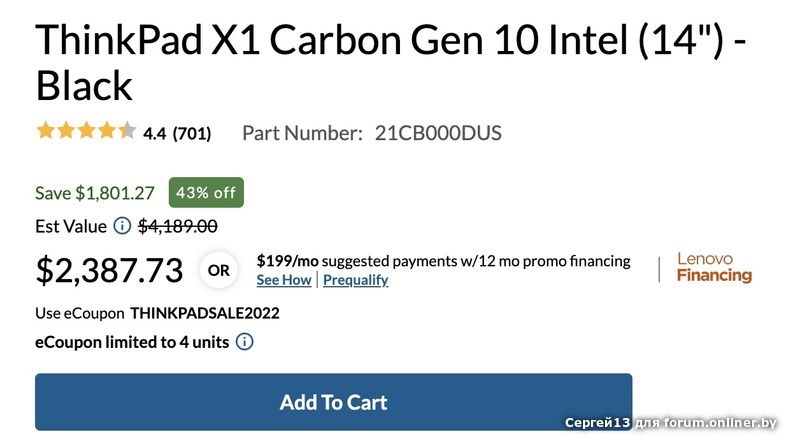Click the crossed-out $4,189.00 price
Screen dimensions: 800x446
coord(178,226)
